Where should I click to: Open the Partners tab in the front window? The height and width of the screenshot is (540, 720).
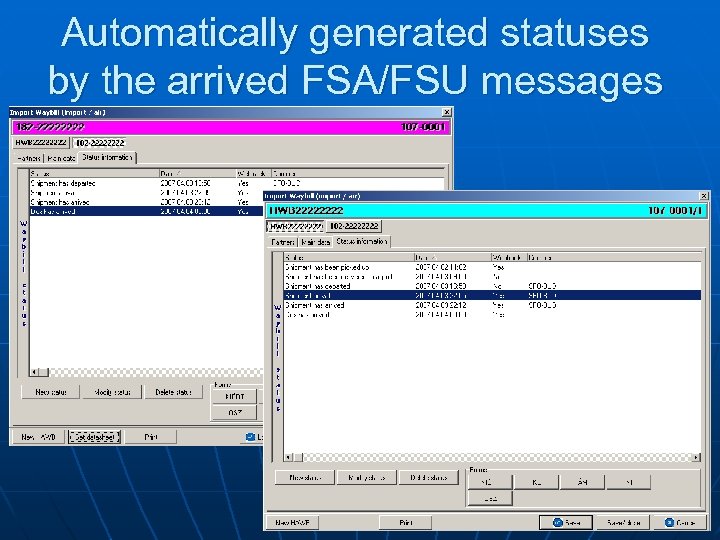tap(283, 242)
